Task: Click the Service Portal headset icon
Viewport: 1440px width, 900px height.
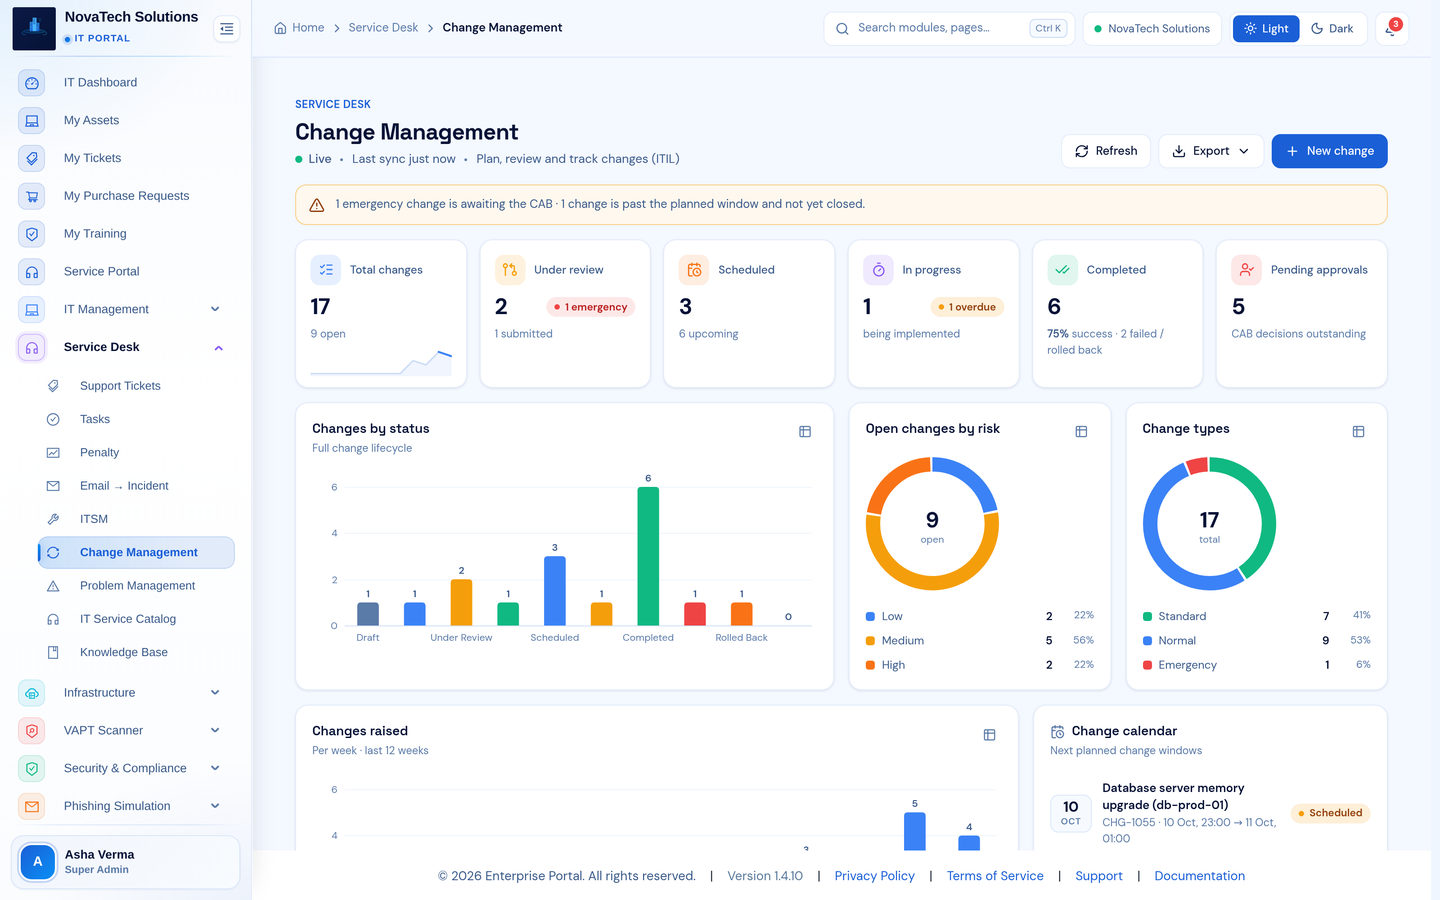Action: (x=32, y=272)
